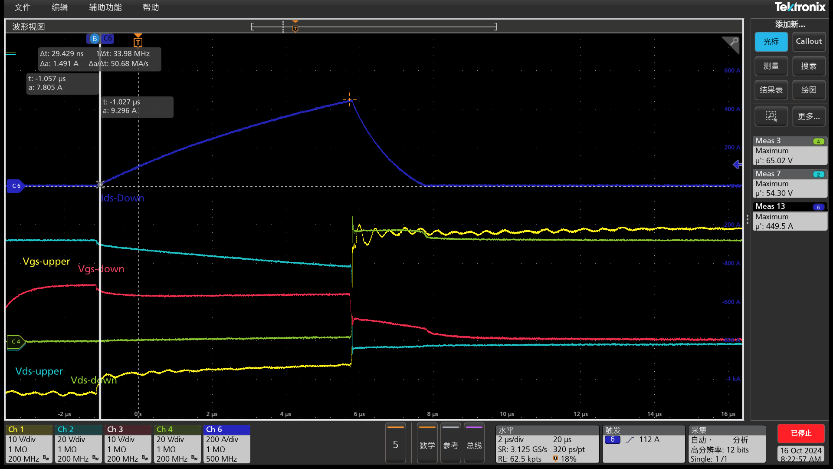
Task: Click trigger source 6 indicator
Action: pyautogui.click(x=612, y=440)
